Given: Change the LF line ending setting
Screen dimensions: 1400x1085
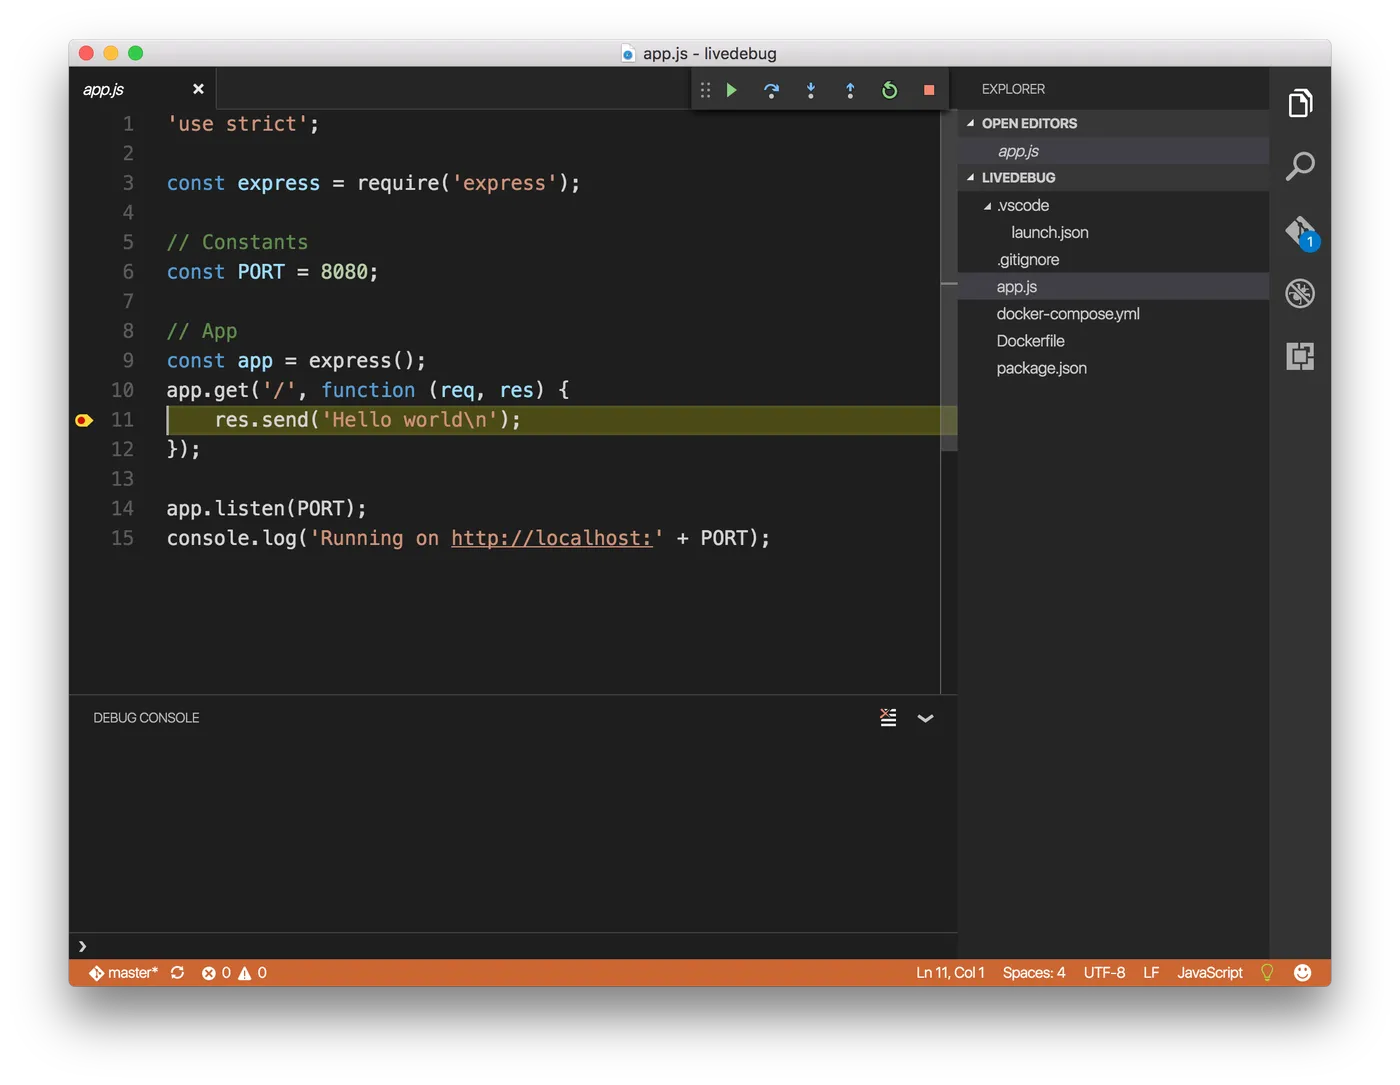Looking at the screenshot, I should (x=1151, y=972).
